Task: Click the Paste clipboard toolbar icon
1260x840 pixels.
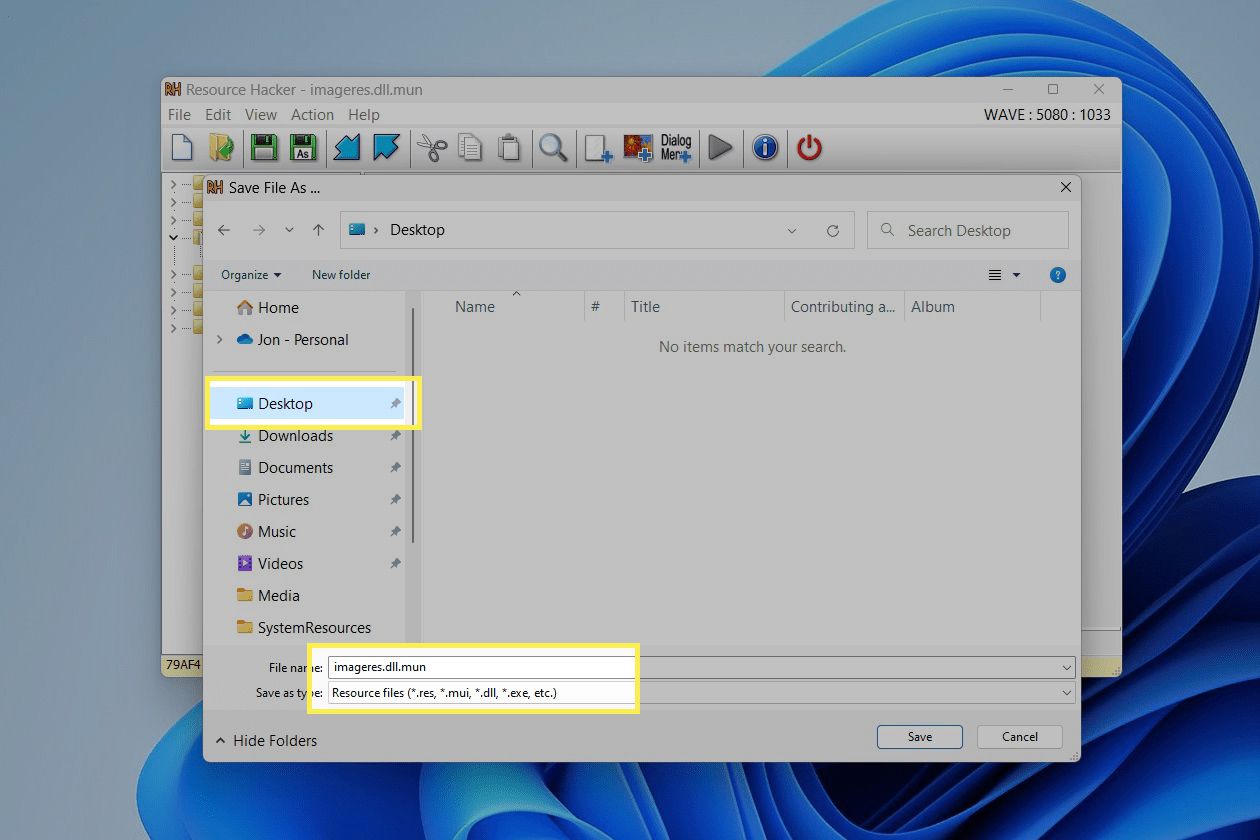Action: point(509,148)
